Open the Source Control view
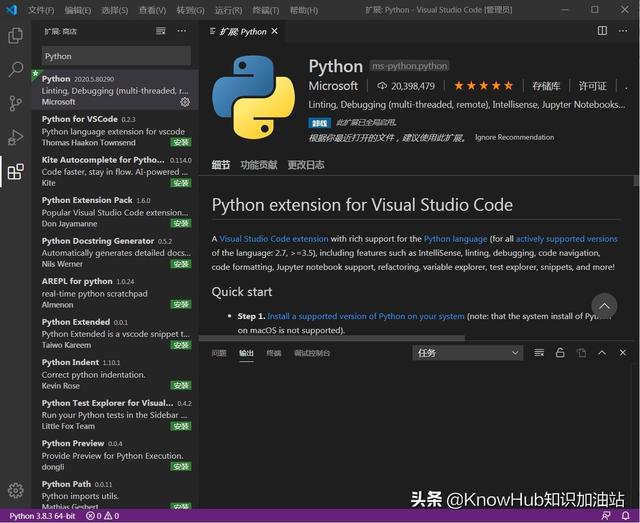Viewport: 640px width, 523px height. 16,103
